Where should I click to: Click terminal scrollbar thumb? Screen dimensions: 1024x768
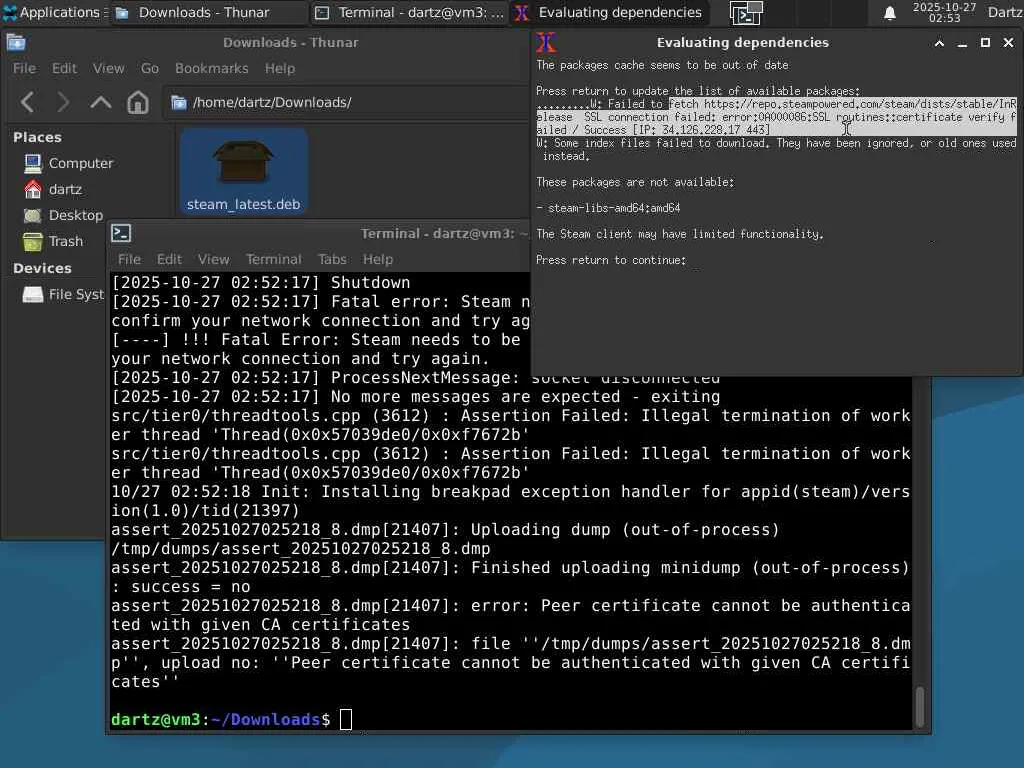pyautogui.click(x=920, y=707)
